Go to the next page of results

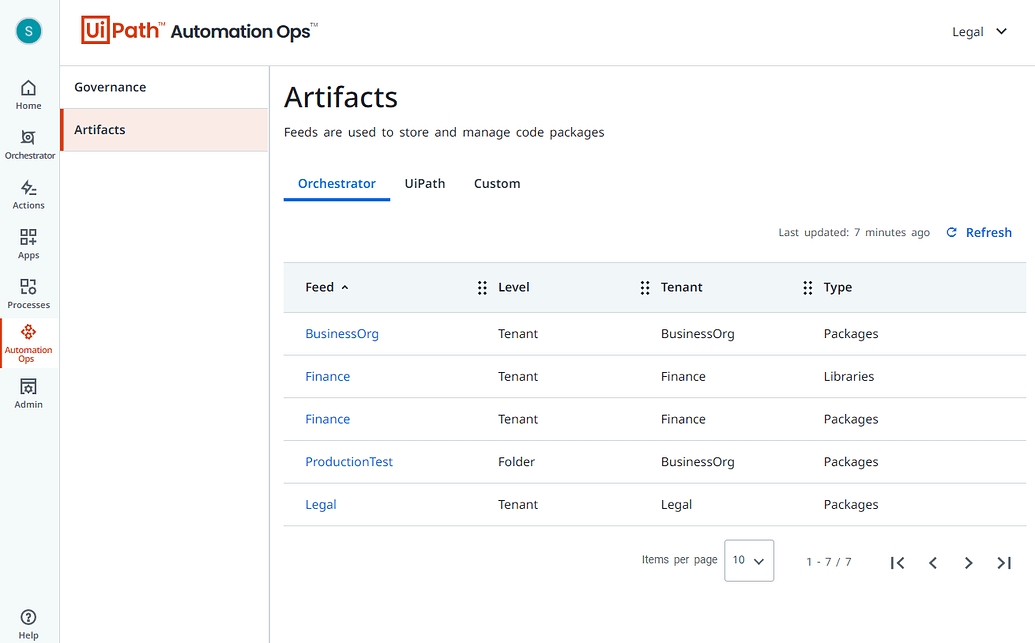click(968, 563)
